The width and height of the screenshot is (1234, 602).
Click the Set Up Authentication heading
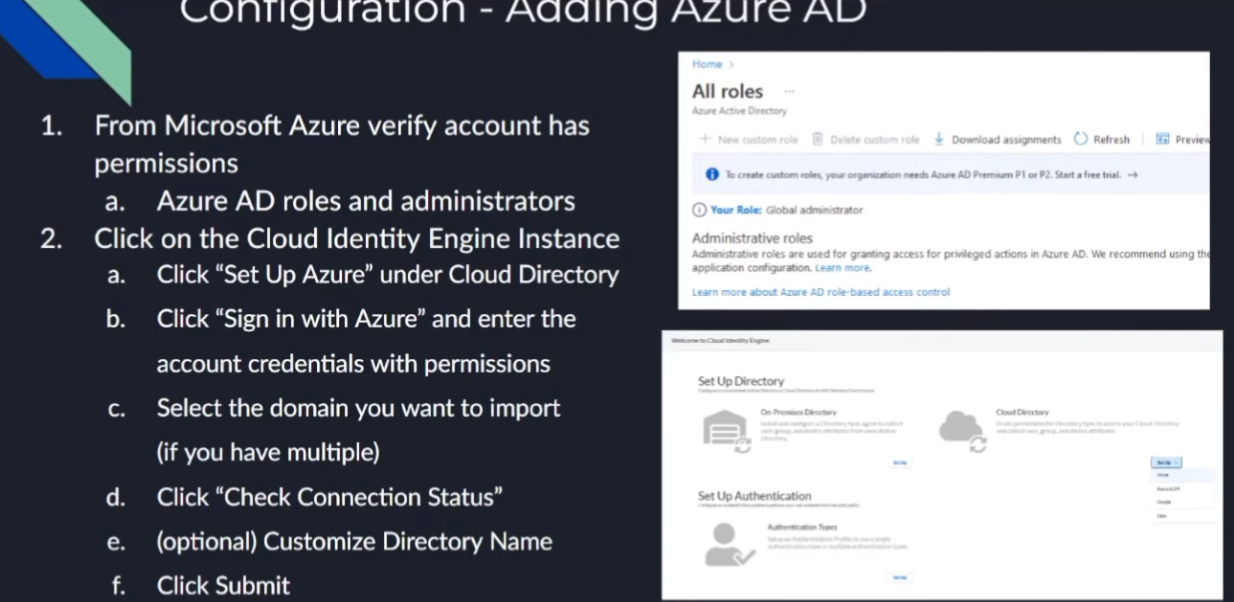click(755, 496)
